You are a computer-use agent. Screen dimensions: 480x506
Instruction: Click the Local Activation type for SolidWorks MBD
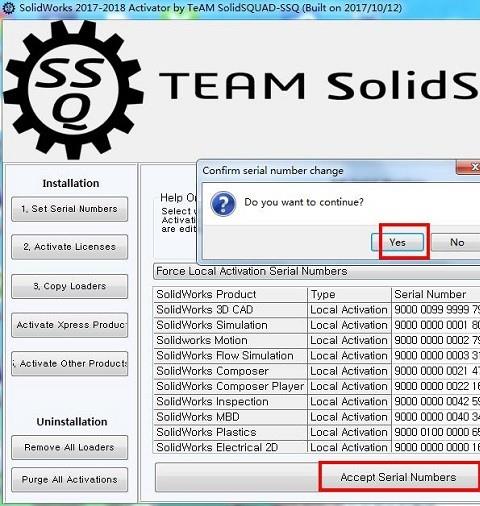[x=349, y=417]
